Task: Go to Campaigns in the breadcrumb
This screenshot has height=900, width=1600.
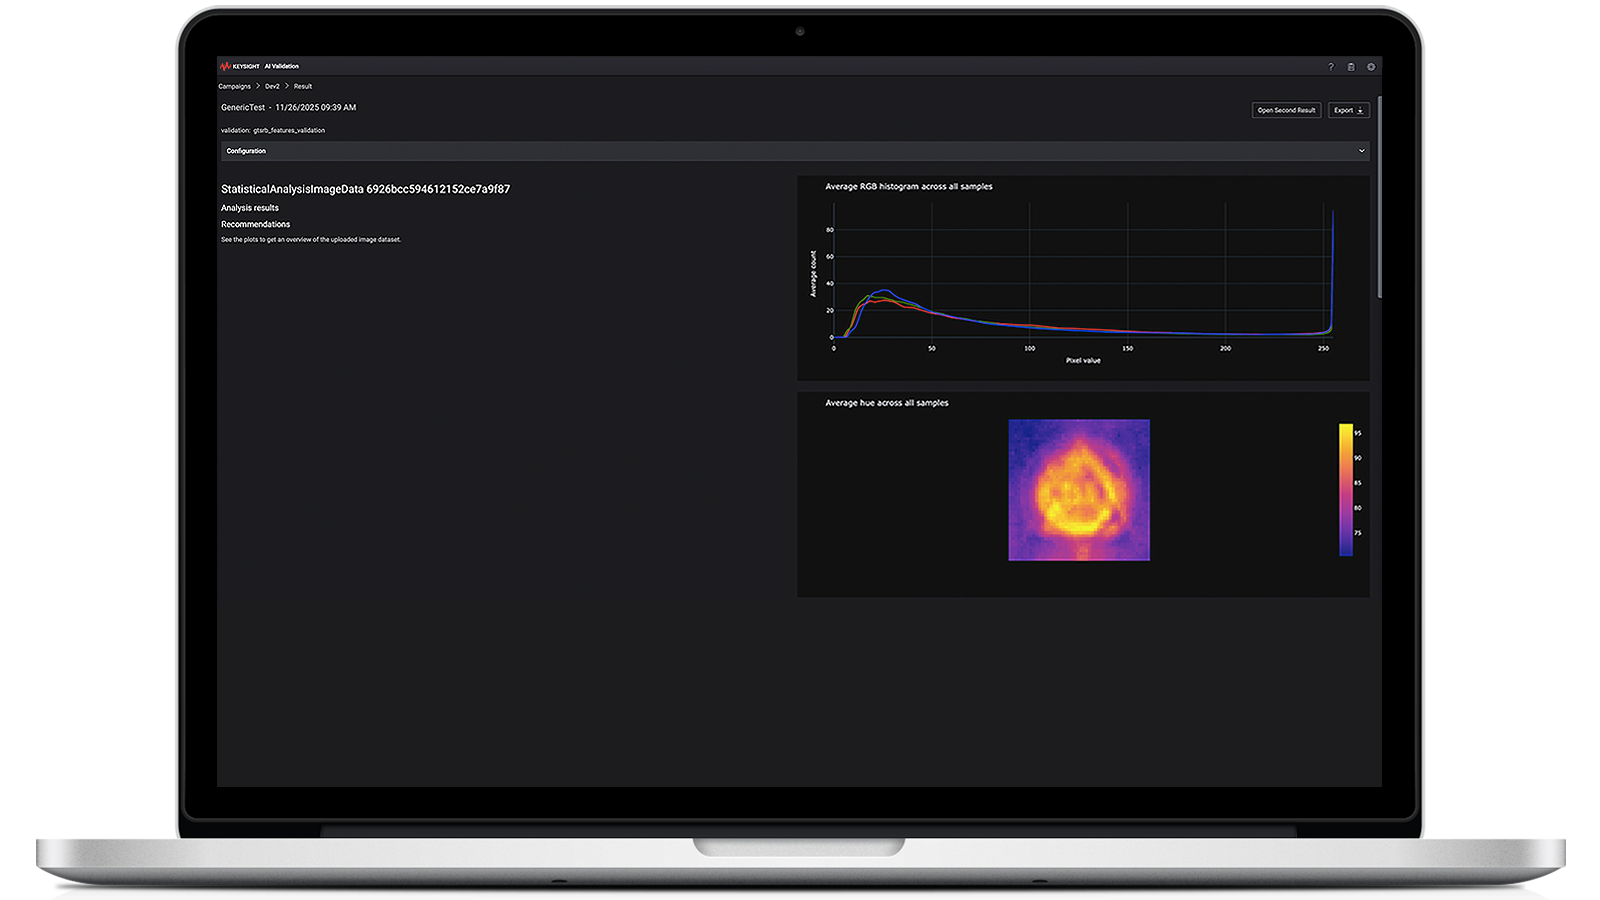Action: tap(235, 86)
